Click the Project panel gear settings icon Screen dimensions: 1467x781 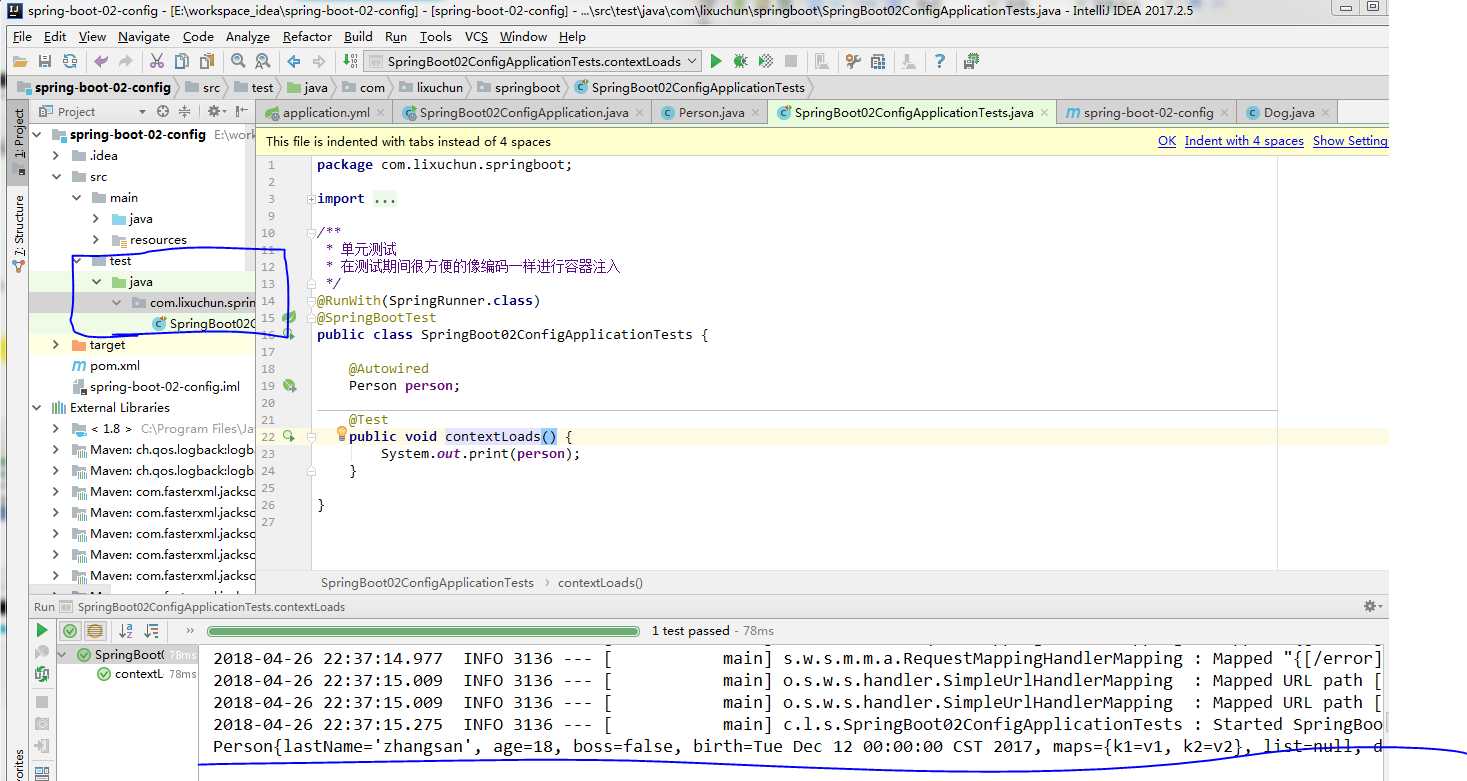pyautogui.click(x=213, y=112)
